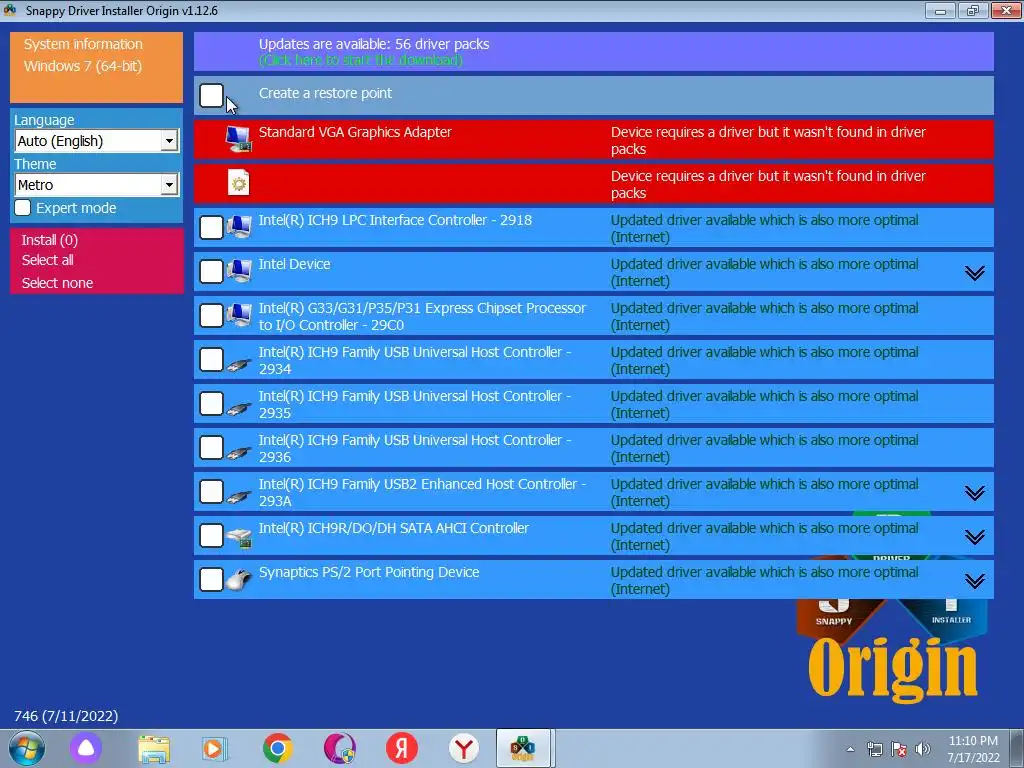Click the Standard VGA Graphics Adapter monitor icon
Screen dimensions: 1024x768
(x=239, y=138)
